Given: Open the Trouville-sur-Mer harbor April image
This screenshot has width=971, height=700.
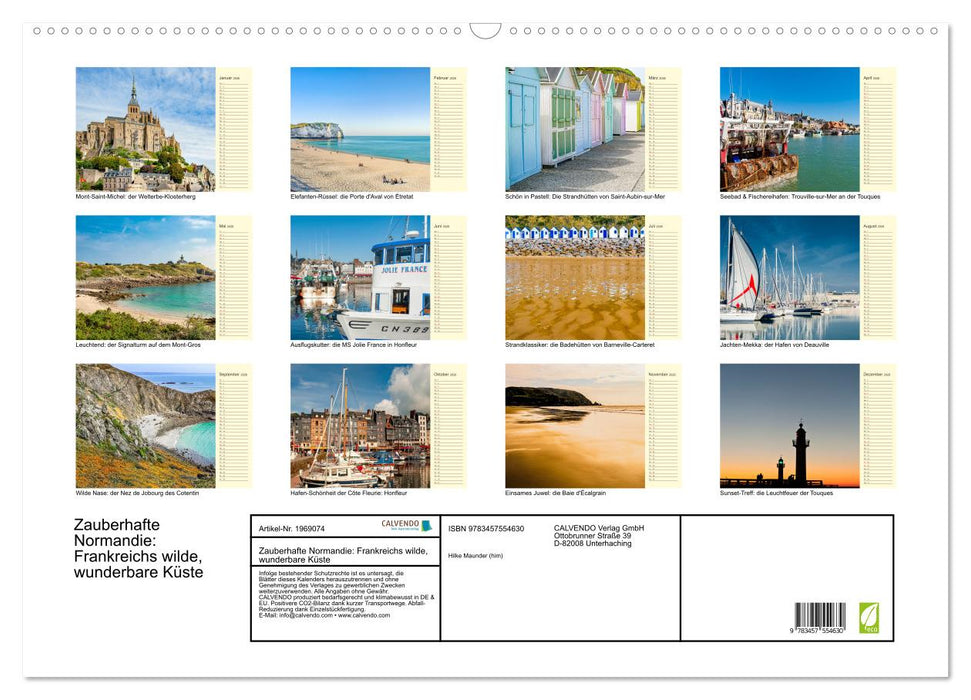Looking at the screenshot, I should click(790, 128).
